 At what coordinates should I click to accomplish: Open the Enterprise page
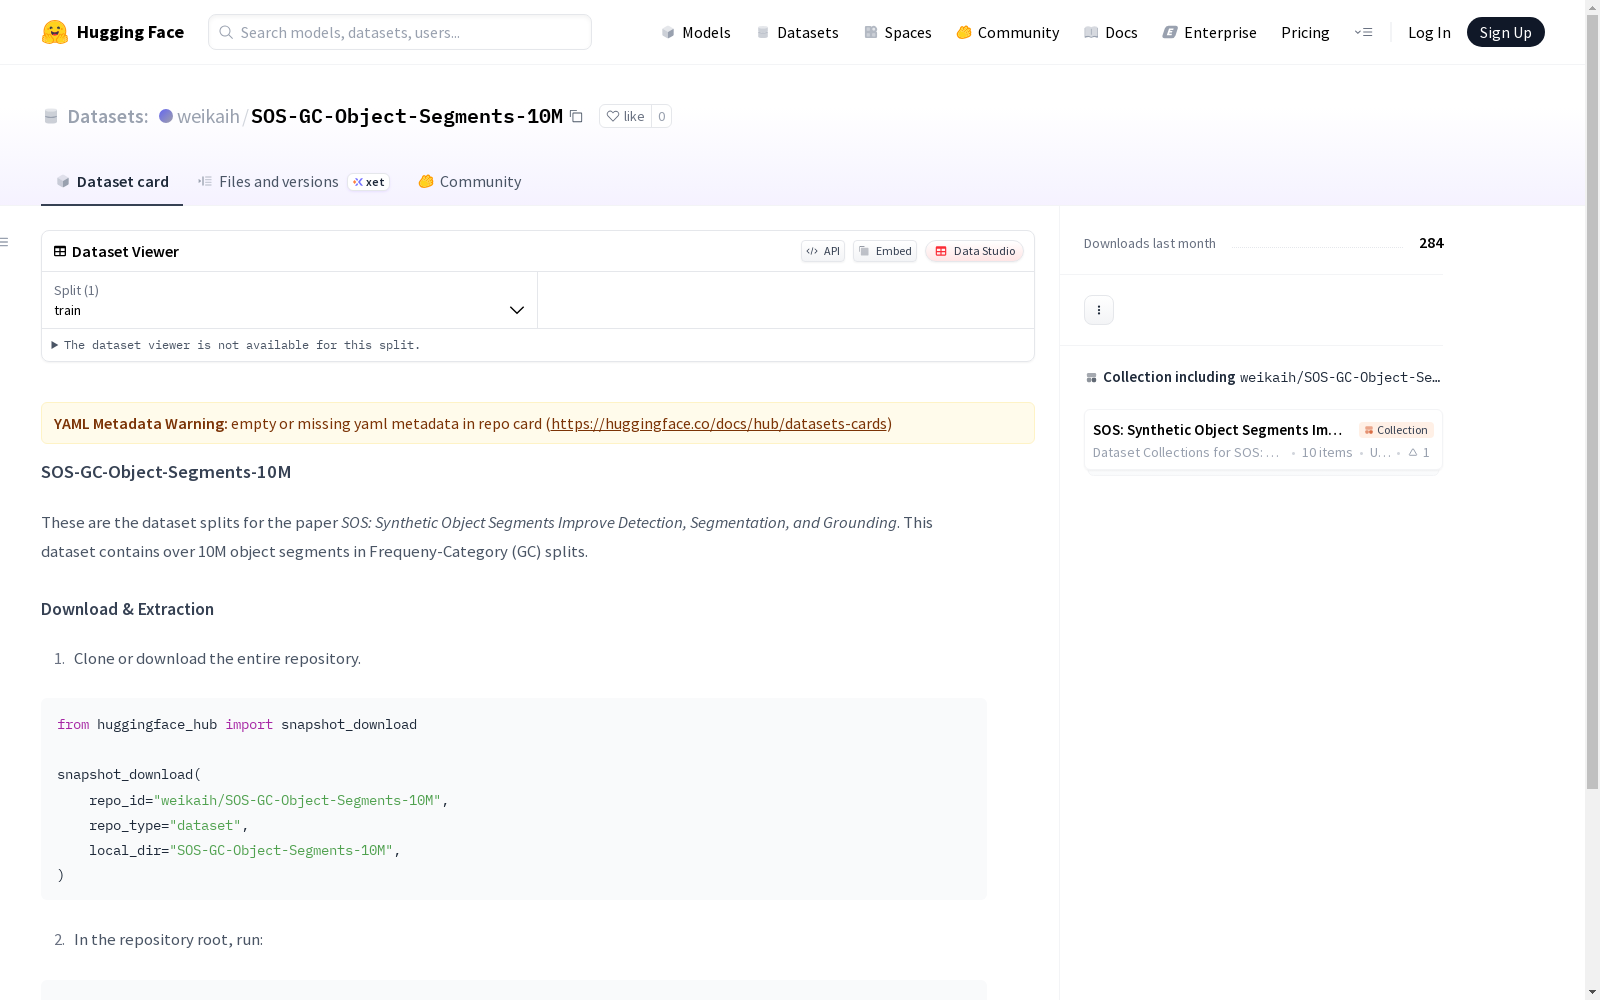pos(1210,32)
